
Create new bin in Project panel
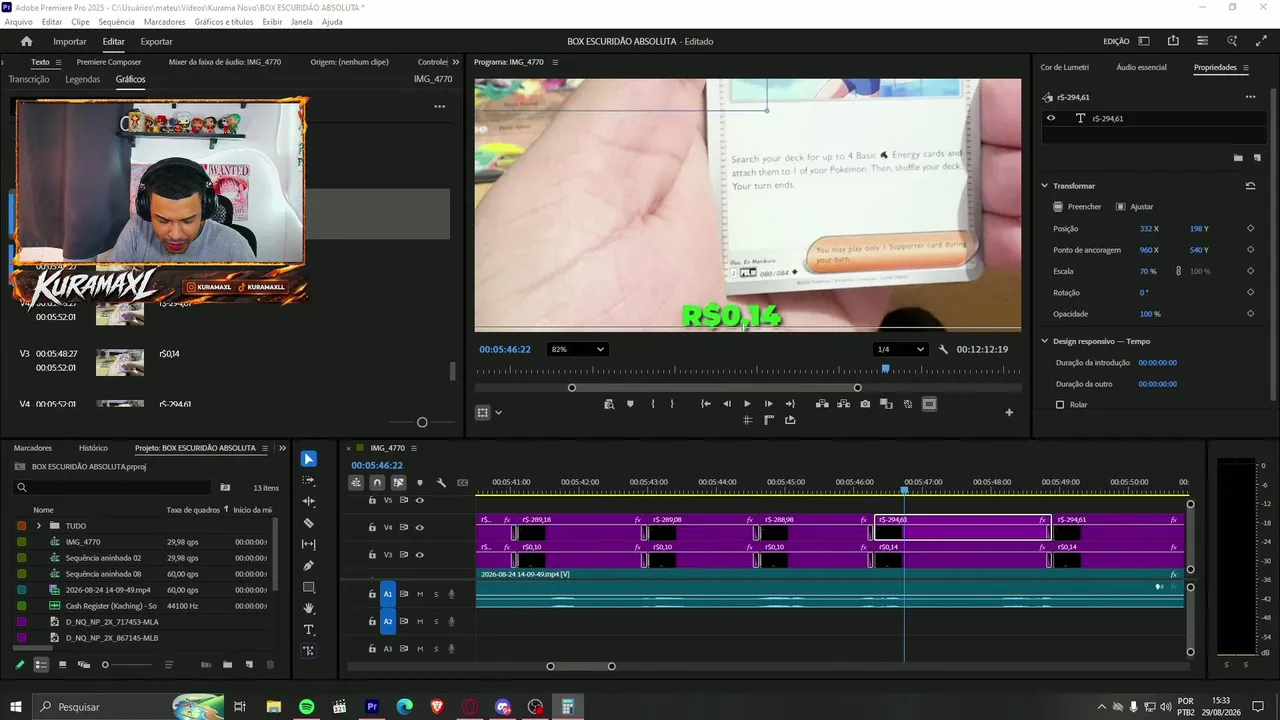[227, 665]
